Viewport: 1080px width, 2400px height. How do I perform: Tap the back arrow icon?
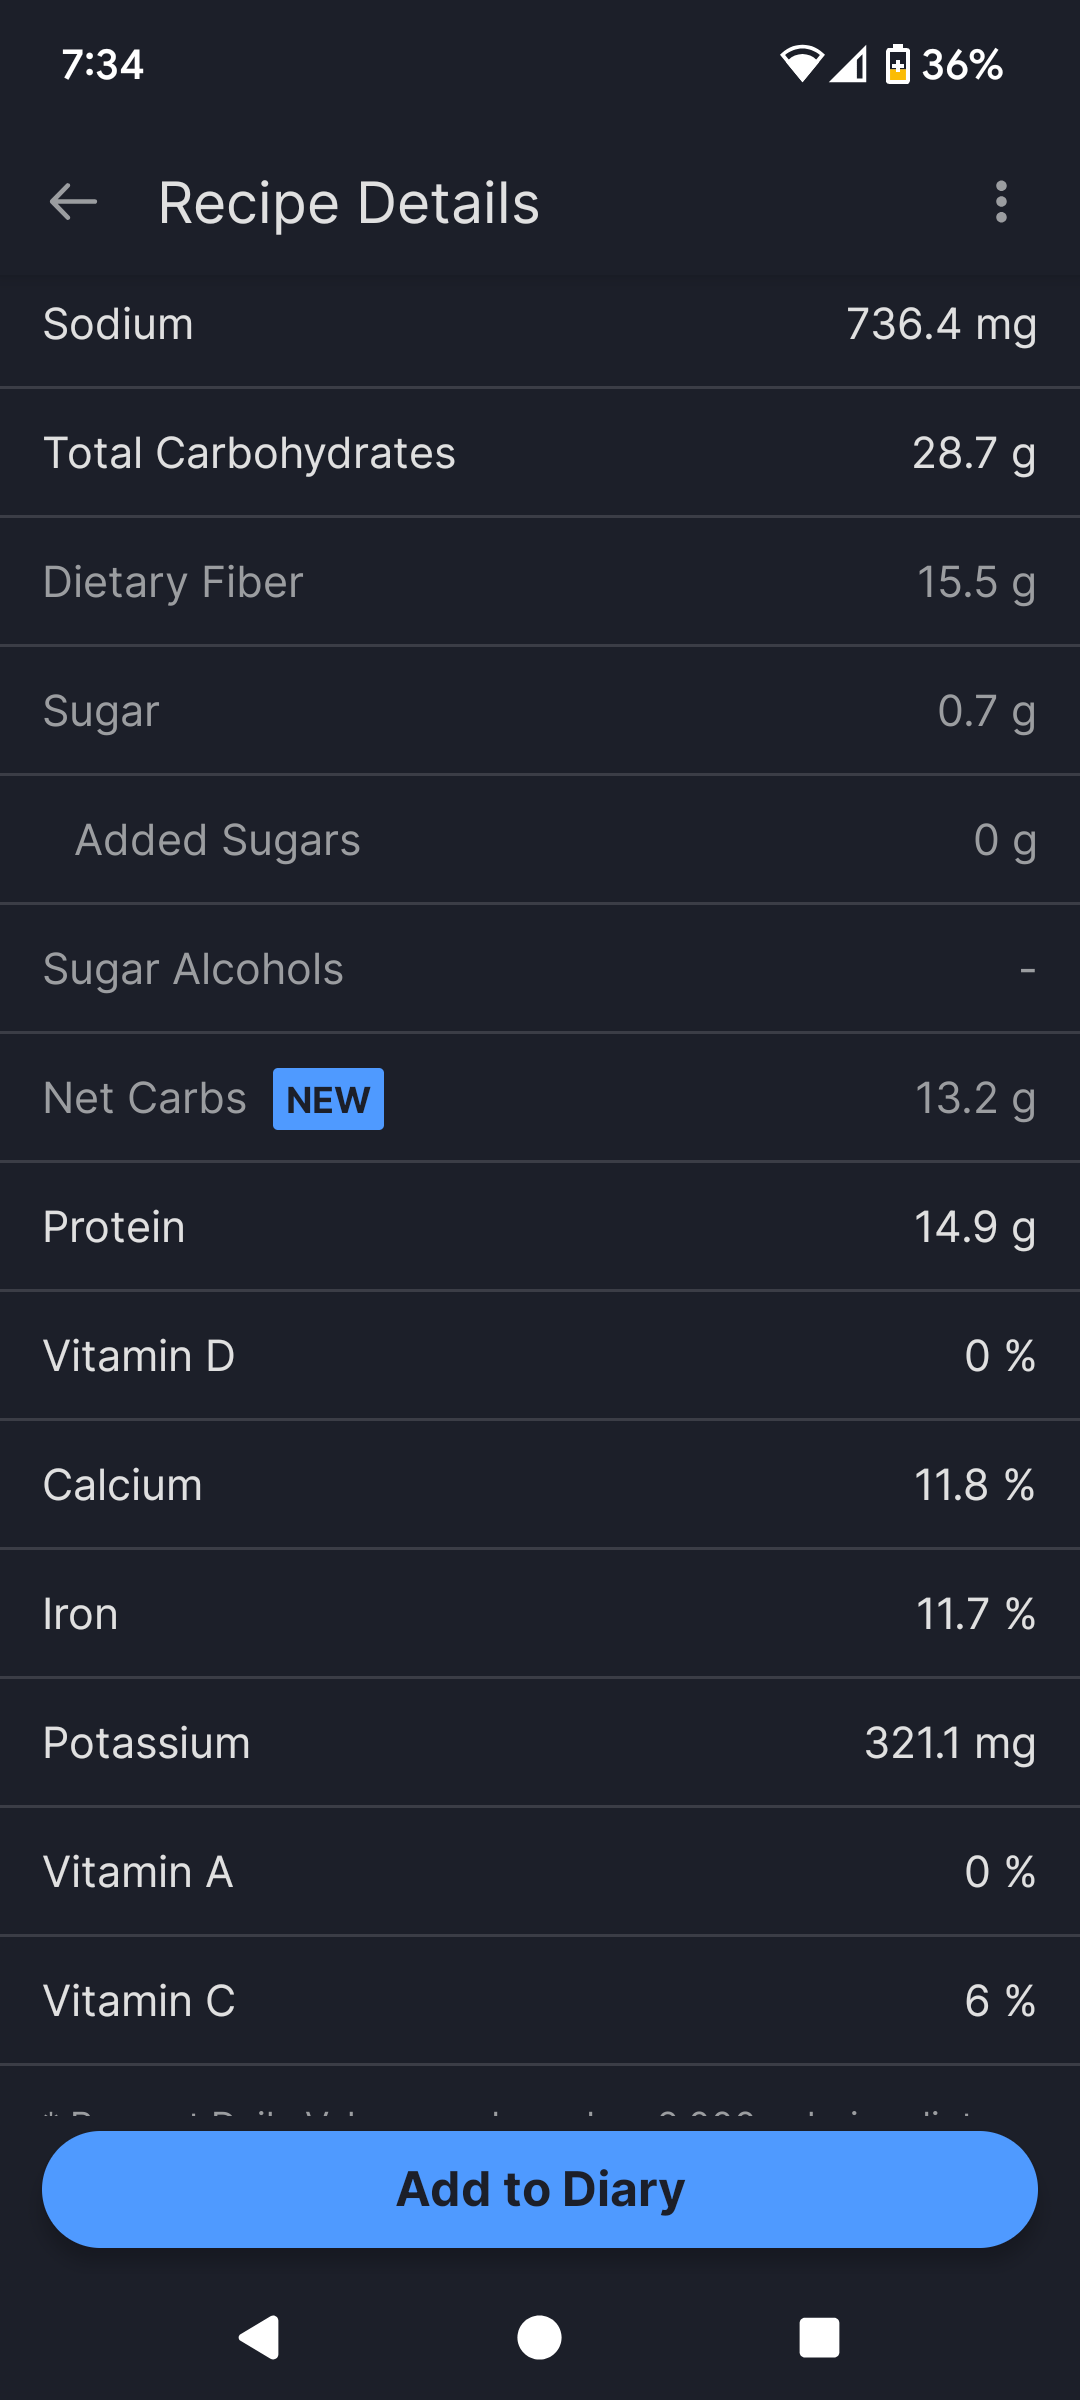click(x=73, y=202)
